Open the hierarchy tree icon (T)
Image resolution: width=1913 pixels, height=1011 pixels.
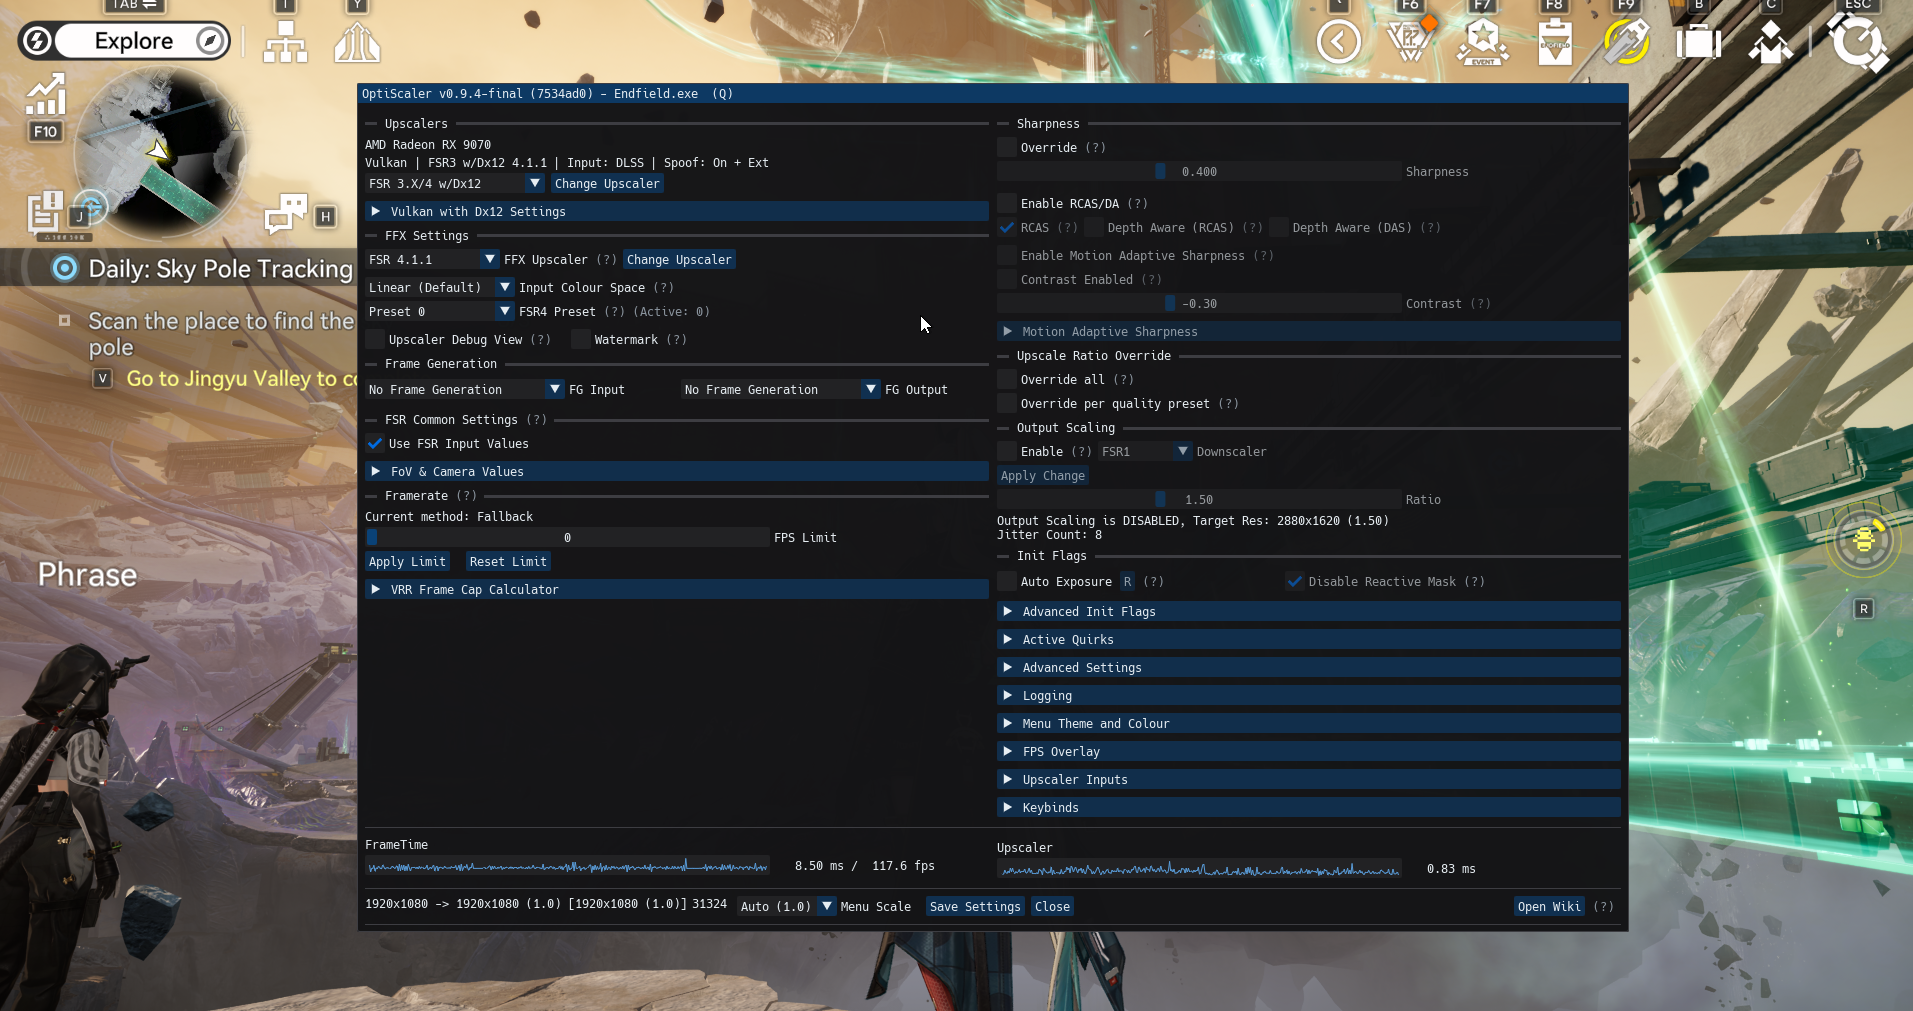285,42
